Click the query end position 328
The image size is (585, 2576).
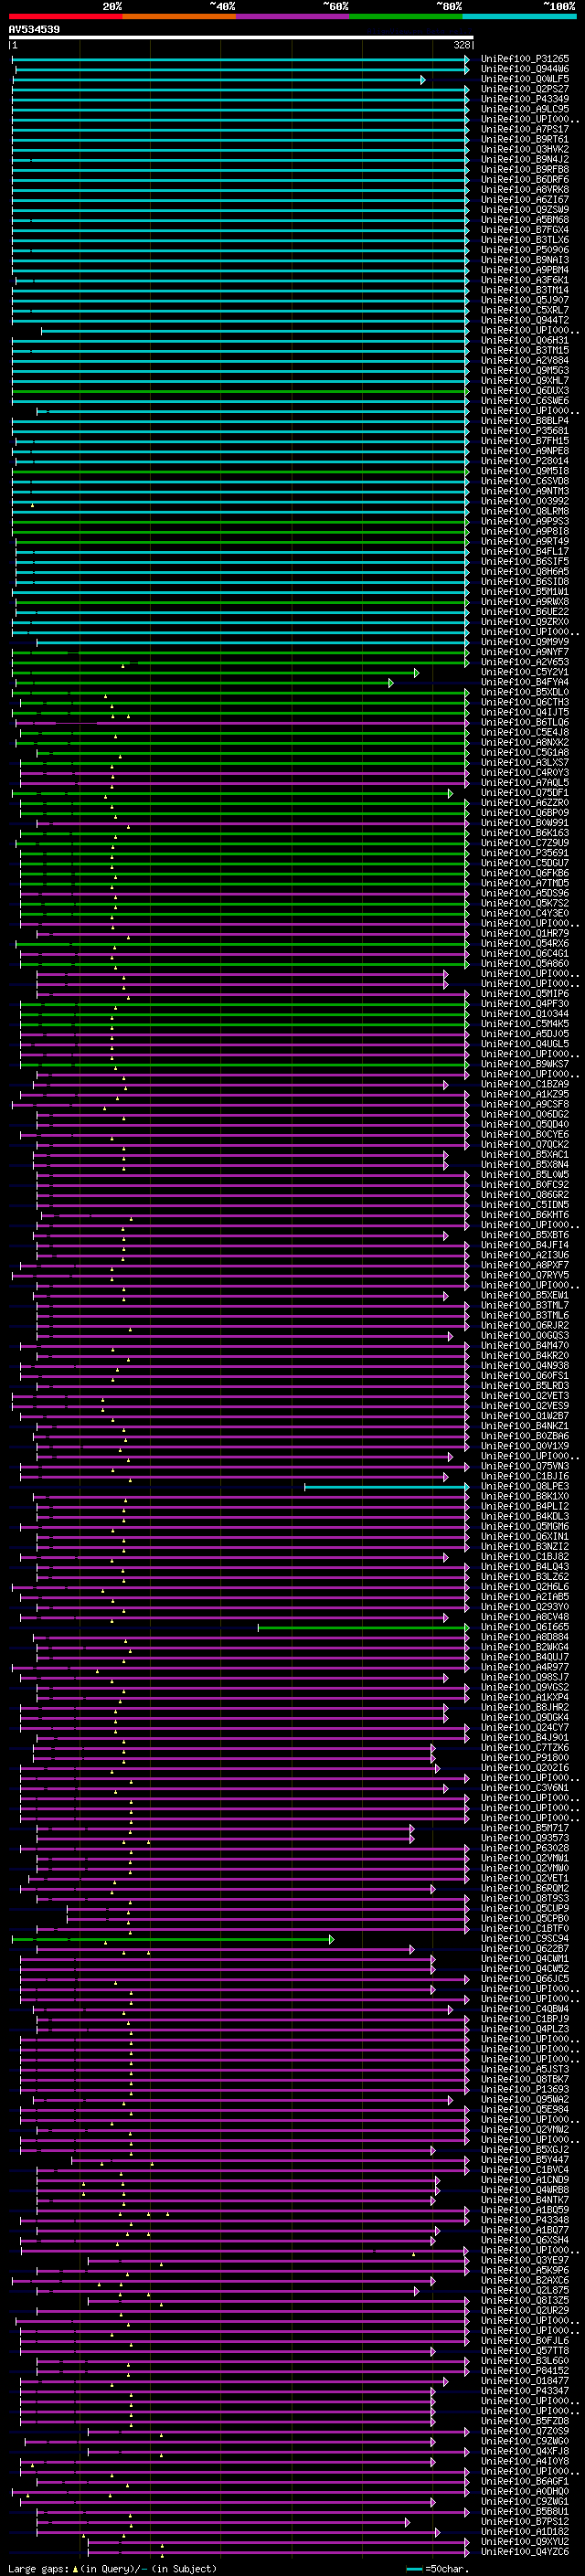(461, 45)
